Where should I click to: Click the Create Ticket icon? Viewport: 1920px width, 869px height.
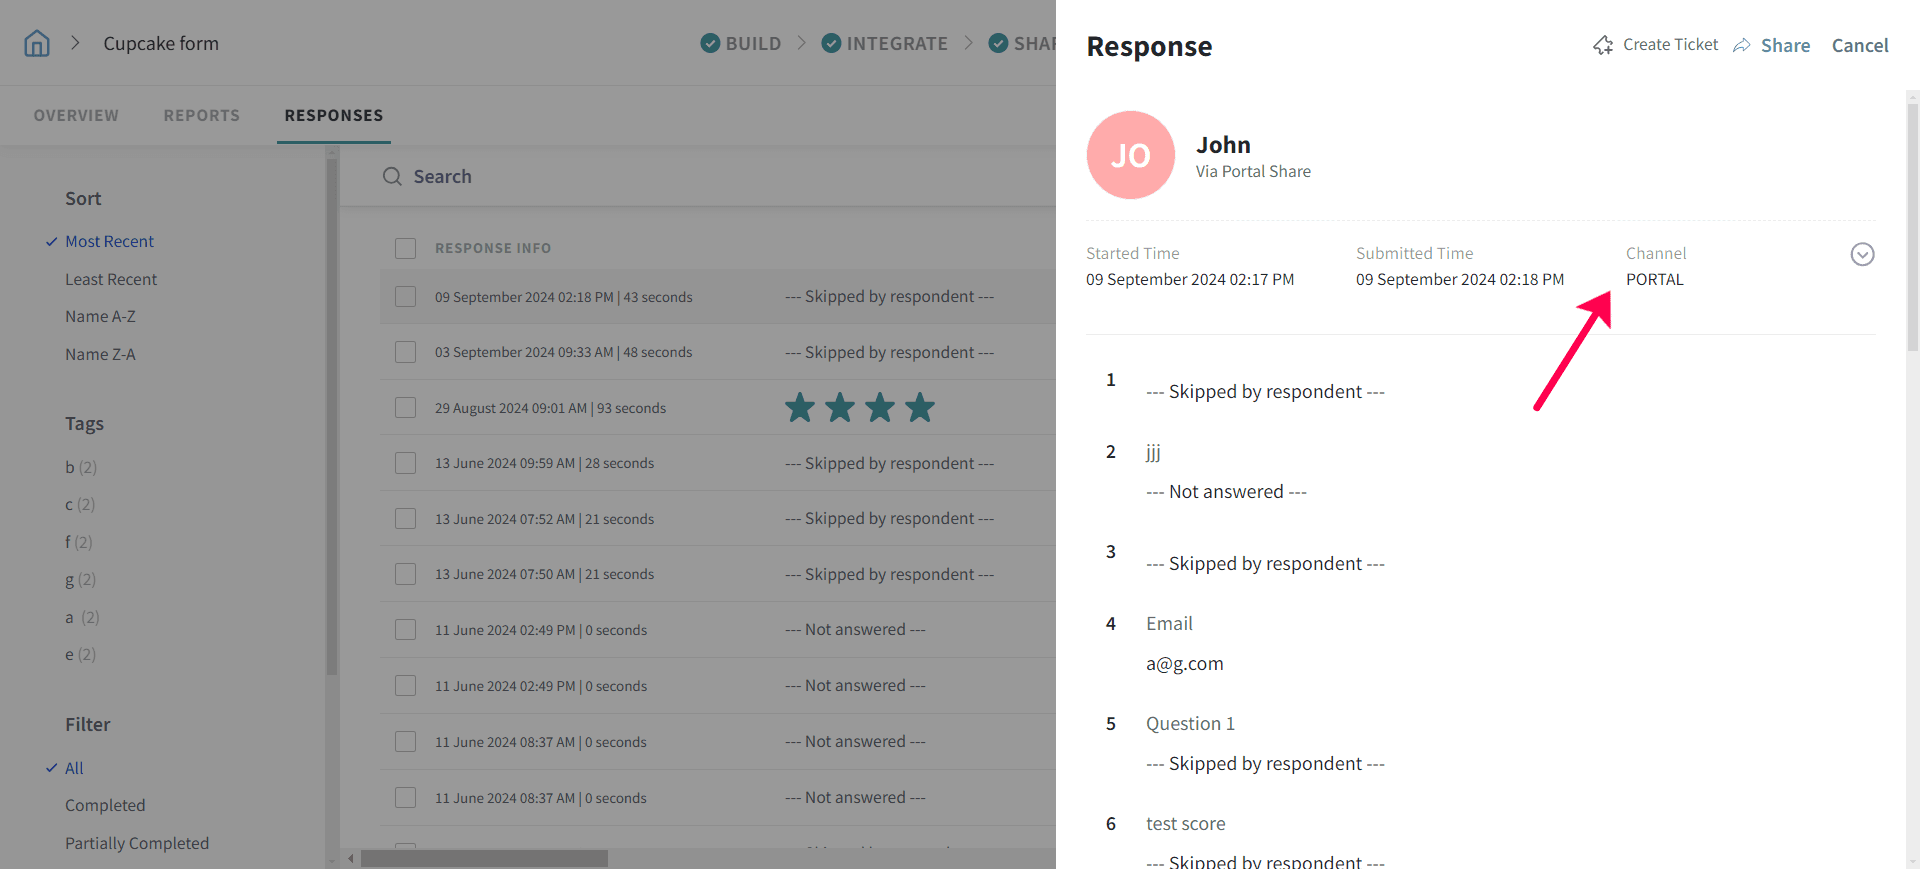pyautogui.click(x=1603, y=45)
